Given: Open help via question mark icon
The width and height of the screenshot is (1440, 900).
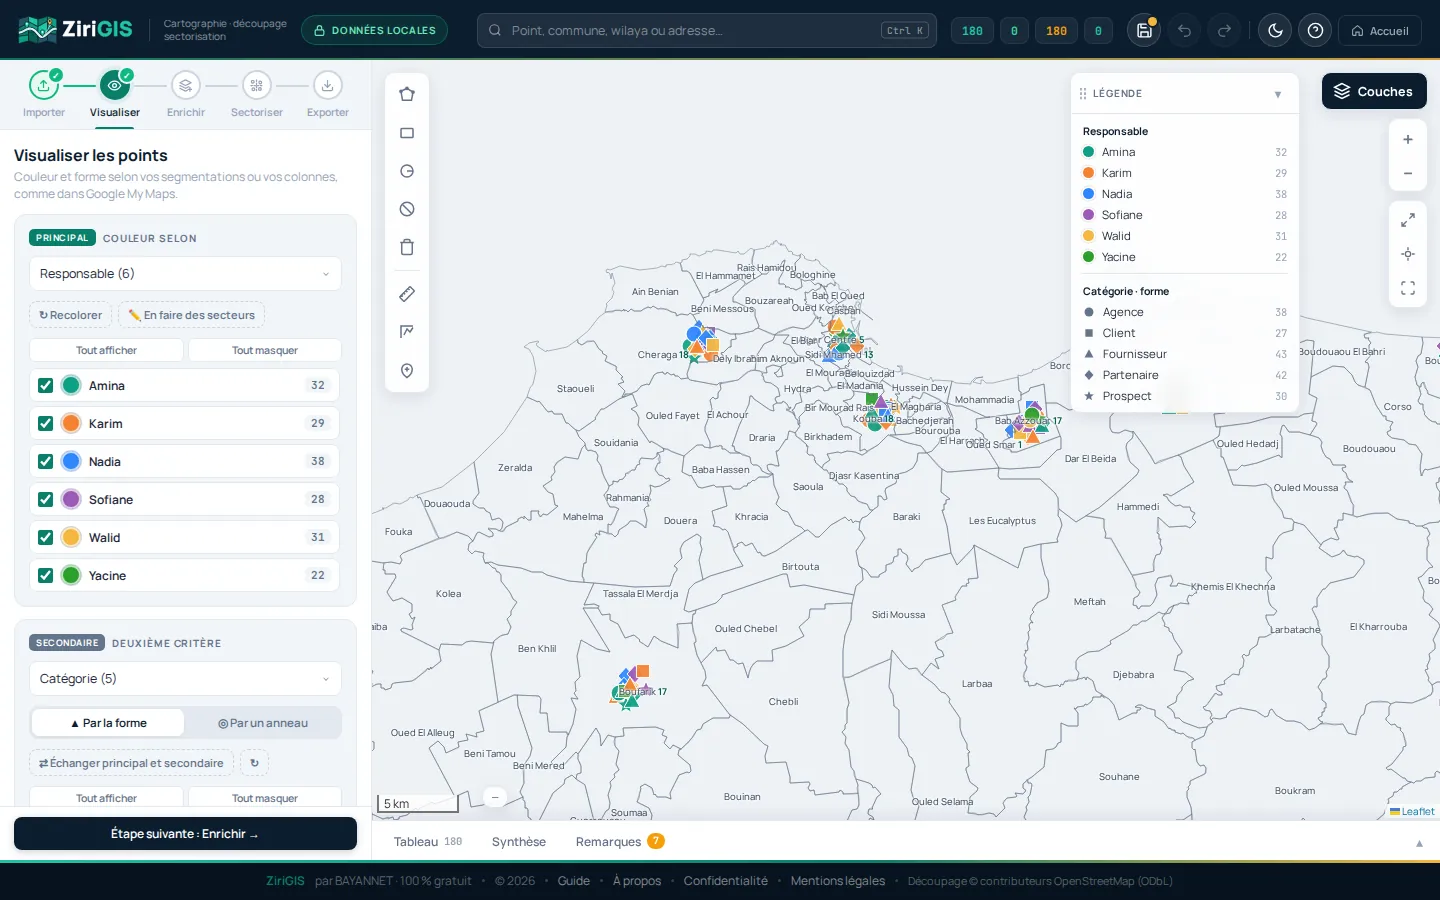Looking at the screenshot, I should click(1315, 31).
